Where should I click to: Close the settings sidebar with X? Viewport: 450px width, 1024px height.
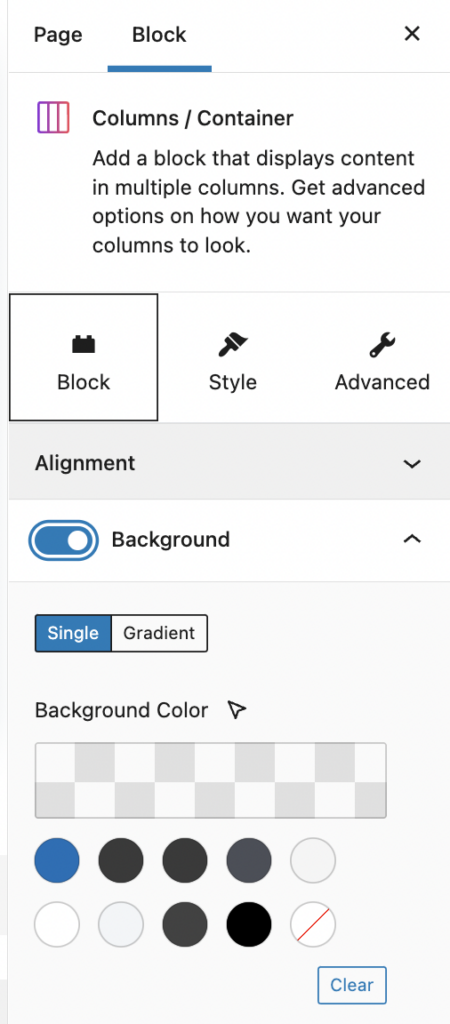[x=412, y=34]
